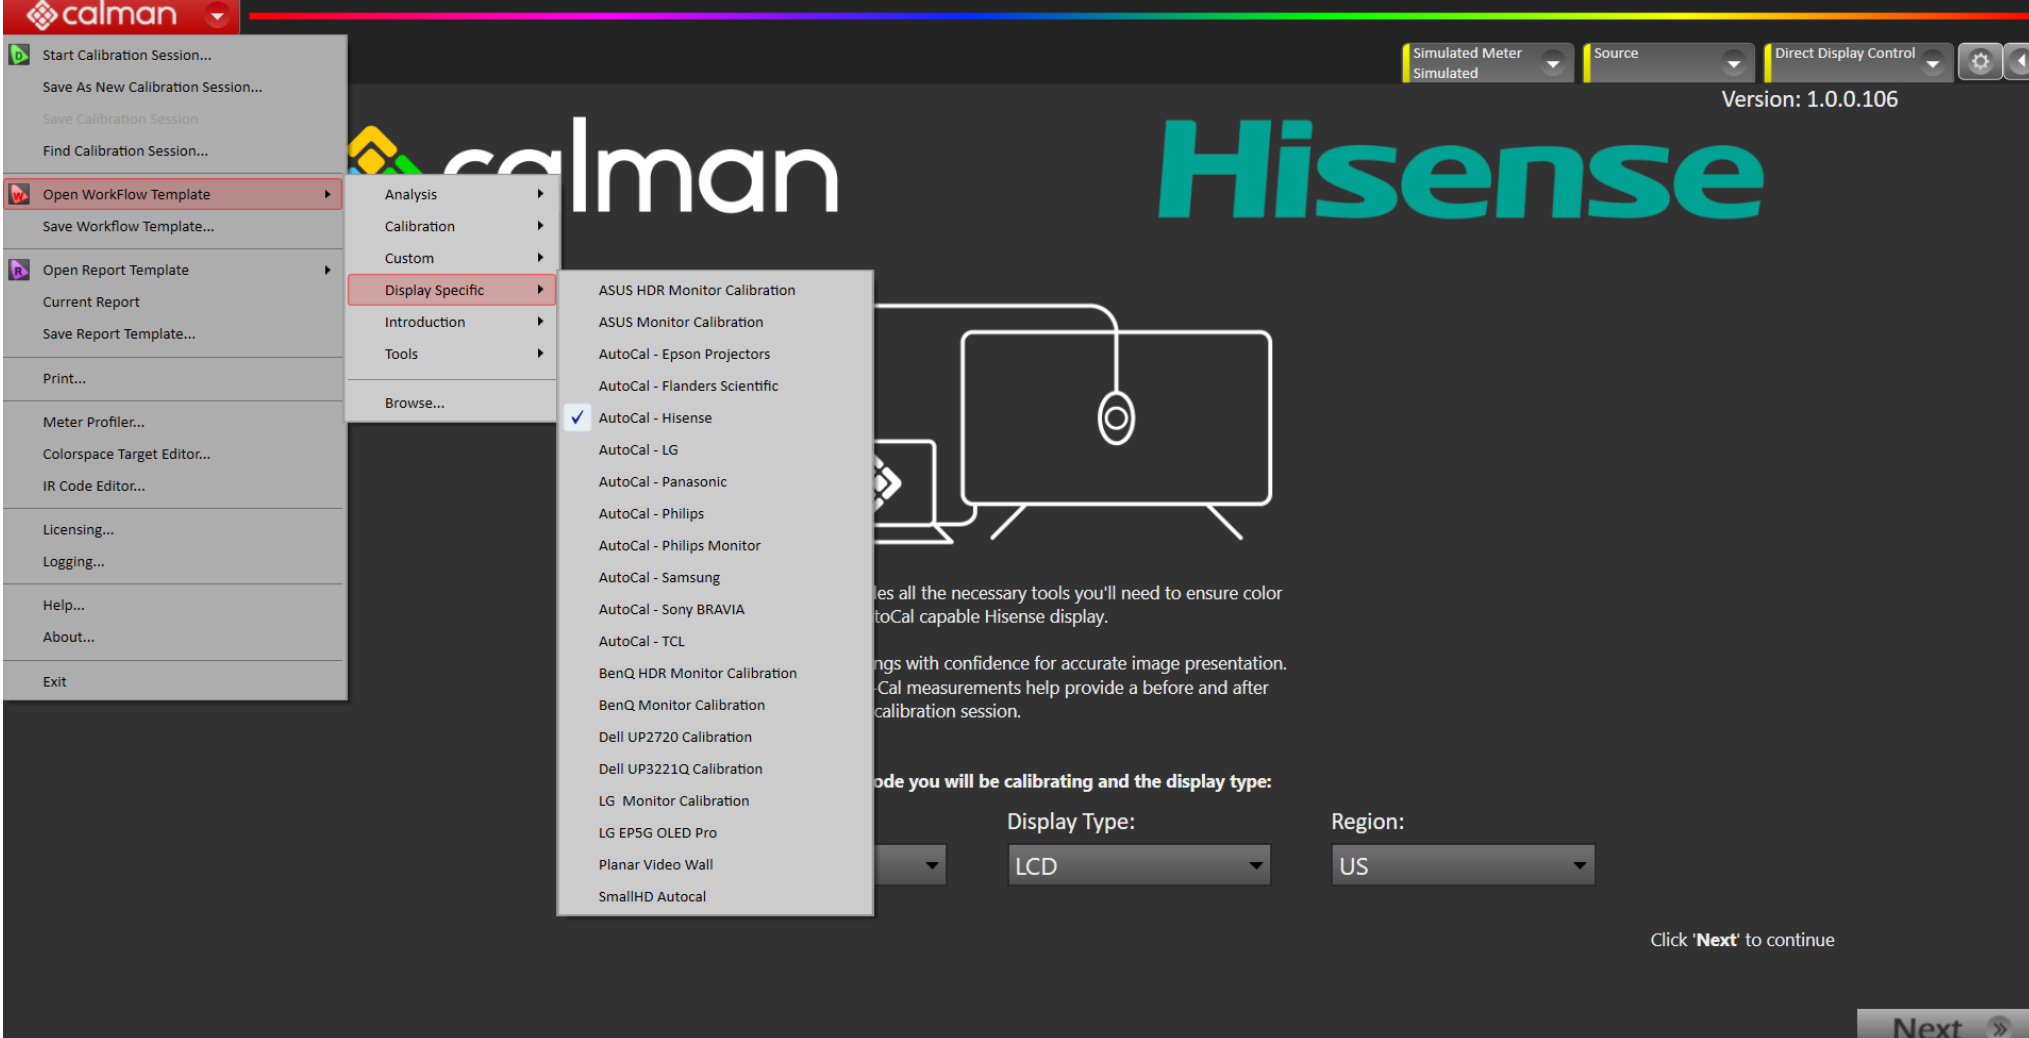The height and width of the screenshot is (1038, 2029).
Task: Expand the Custom submenu
Action: click(452, 258)
